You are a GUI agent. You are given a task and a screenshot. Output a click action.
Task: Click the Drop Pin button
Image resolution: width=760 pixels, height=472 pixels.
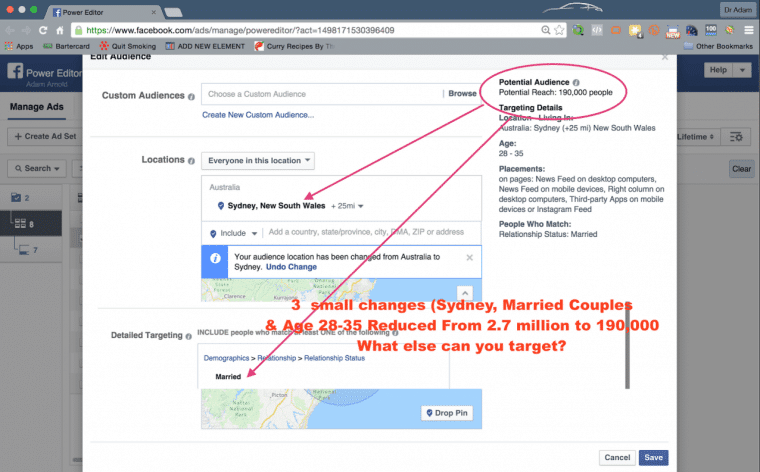coord(447,413)
